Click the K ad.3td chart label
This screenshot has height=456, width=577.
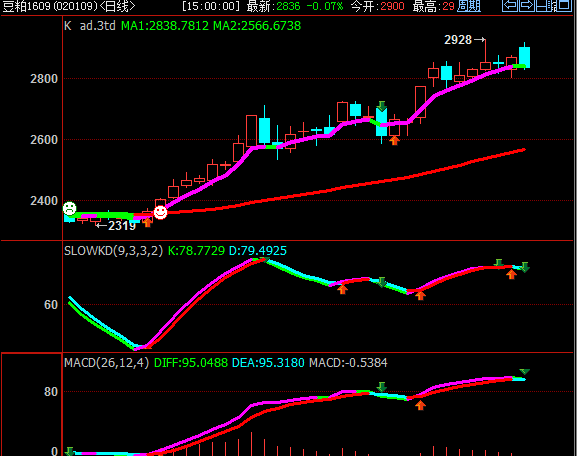(x=90, y=26)
